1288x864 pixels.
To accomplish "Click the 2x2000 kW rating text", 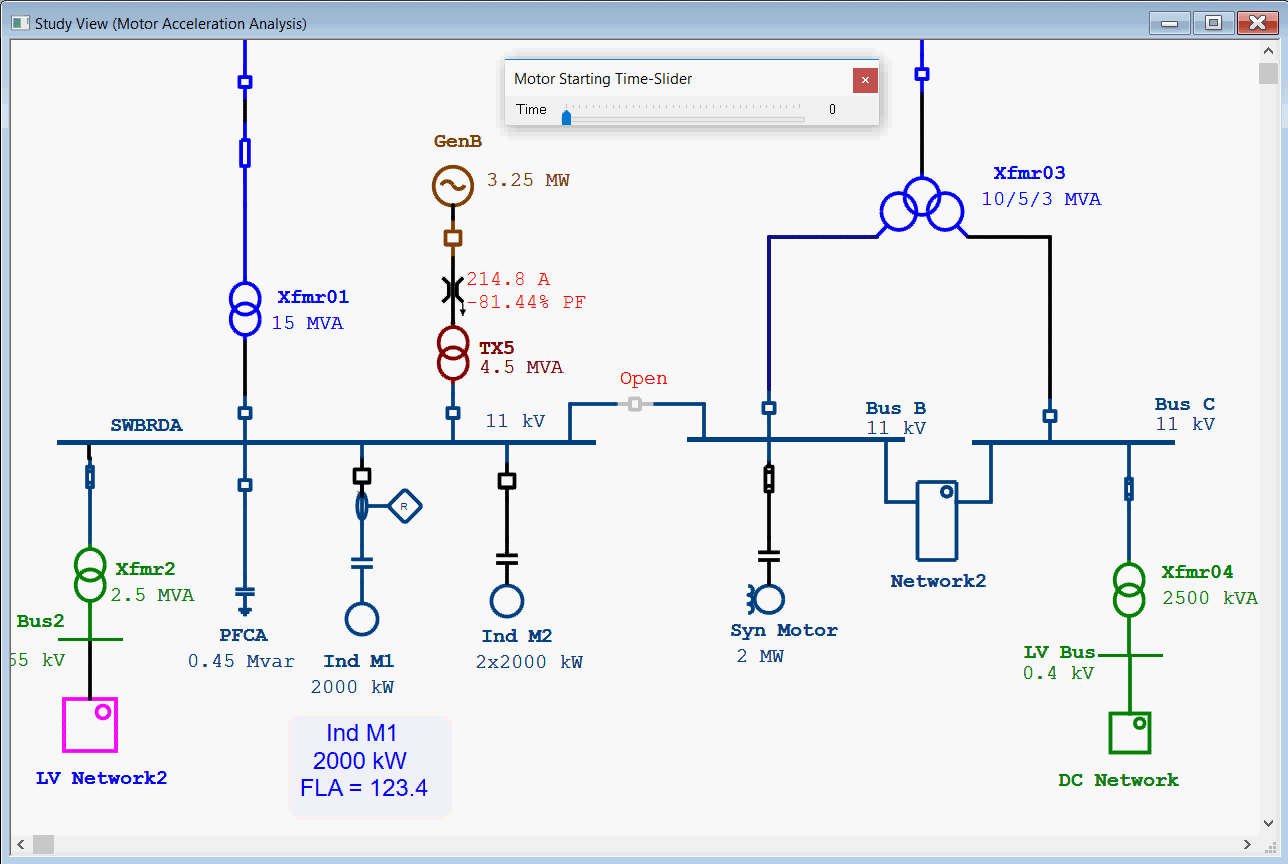I will 529,662.
